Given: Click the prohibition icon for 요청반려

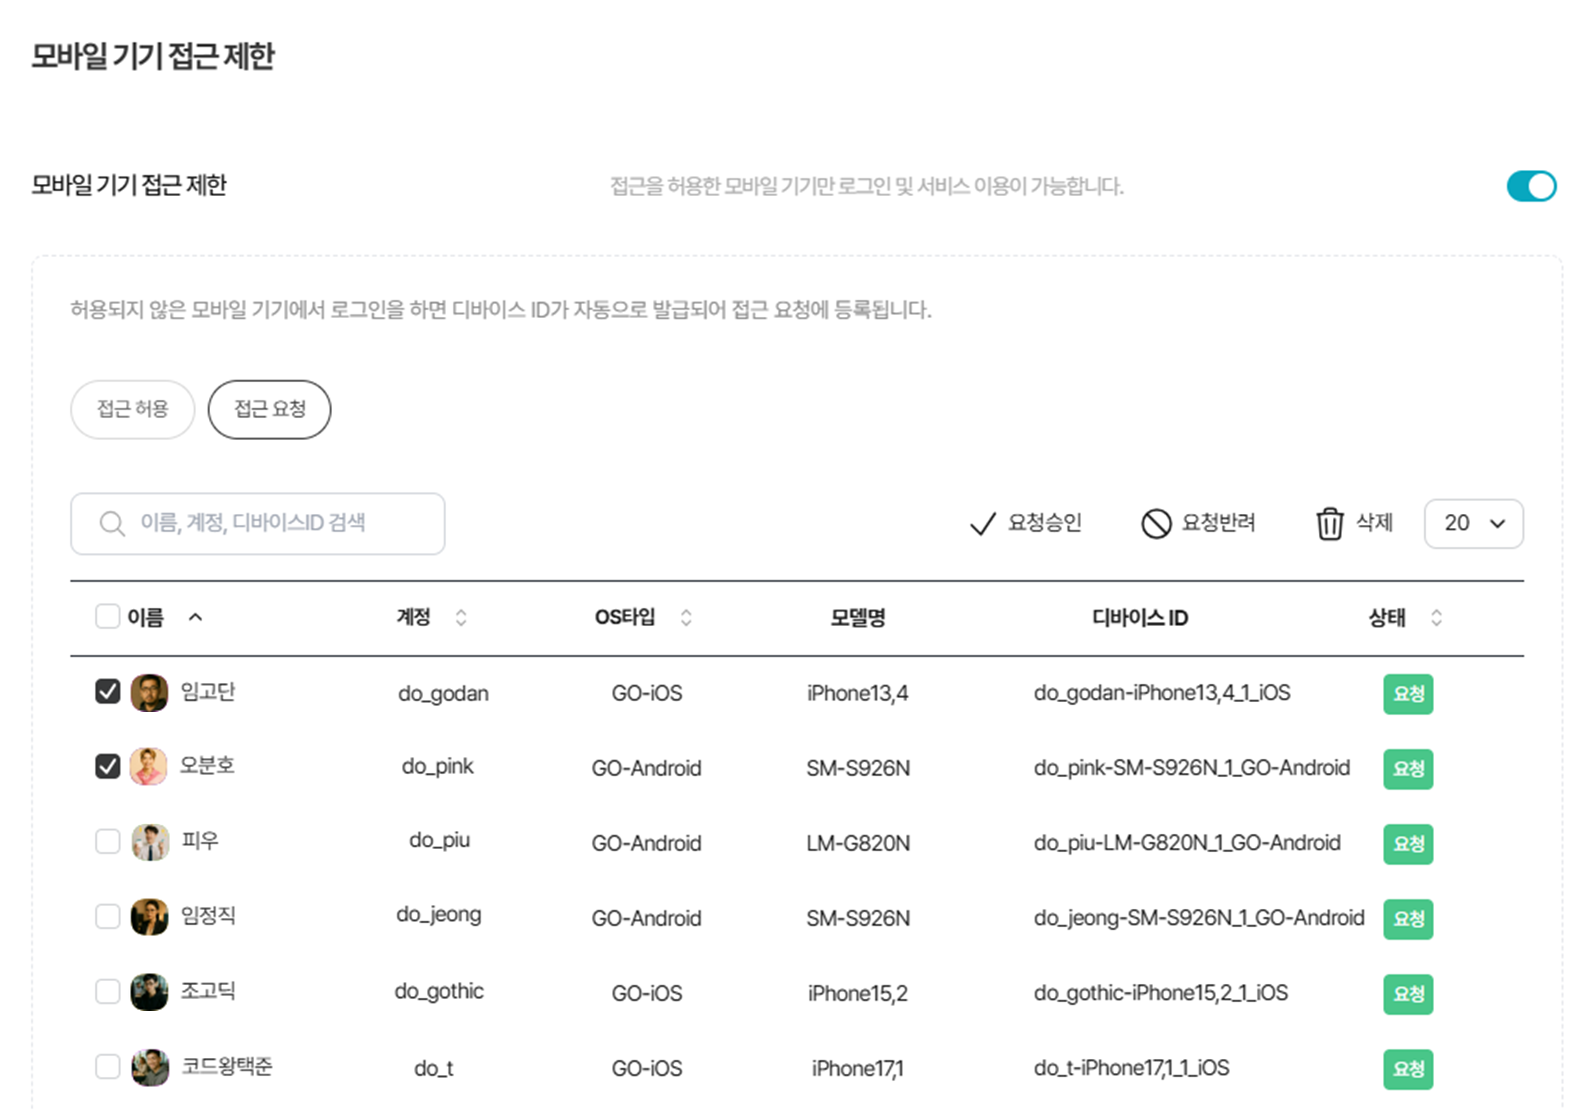Looking at the screenshot, I should [x=1155, y=524].
